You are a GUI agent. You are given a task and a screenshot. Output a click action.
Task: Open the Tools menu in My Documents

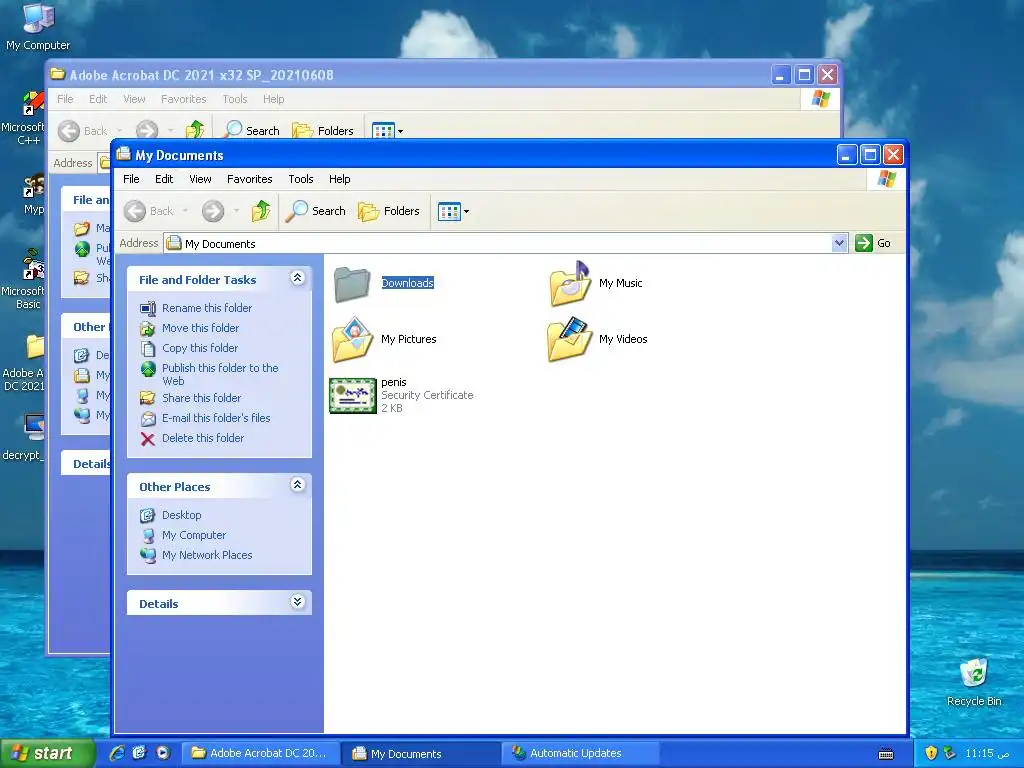coord(301,179)
